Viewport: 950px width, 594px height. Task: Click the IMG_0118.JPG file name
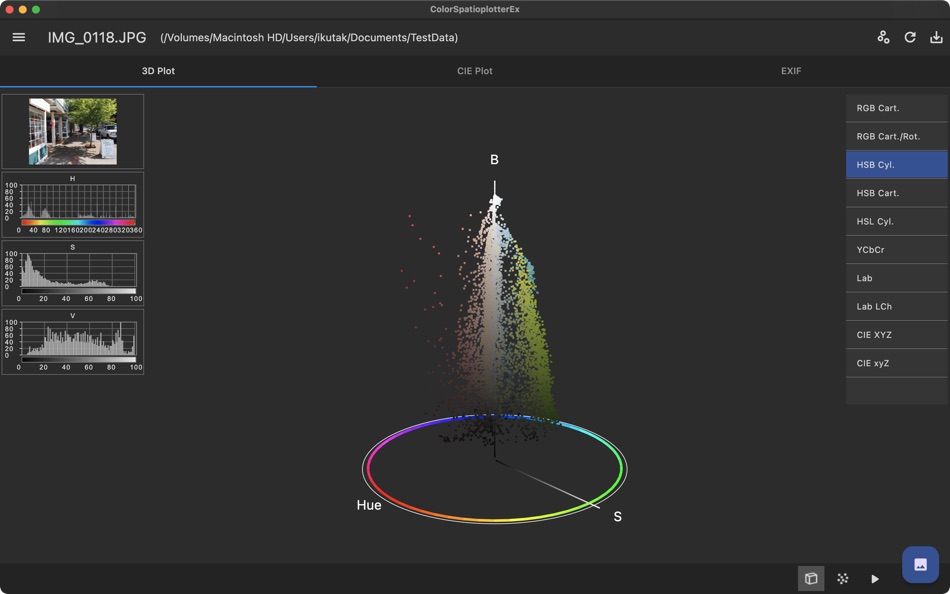pyautogui.click(x=97, y=38)
